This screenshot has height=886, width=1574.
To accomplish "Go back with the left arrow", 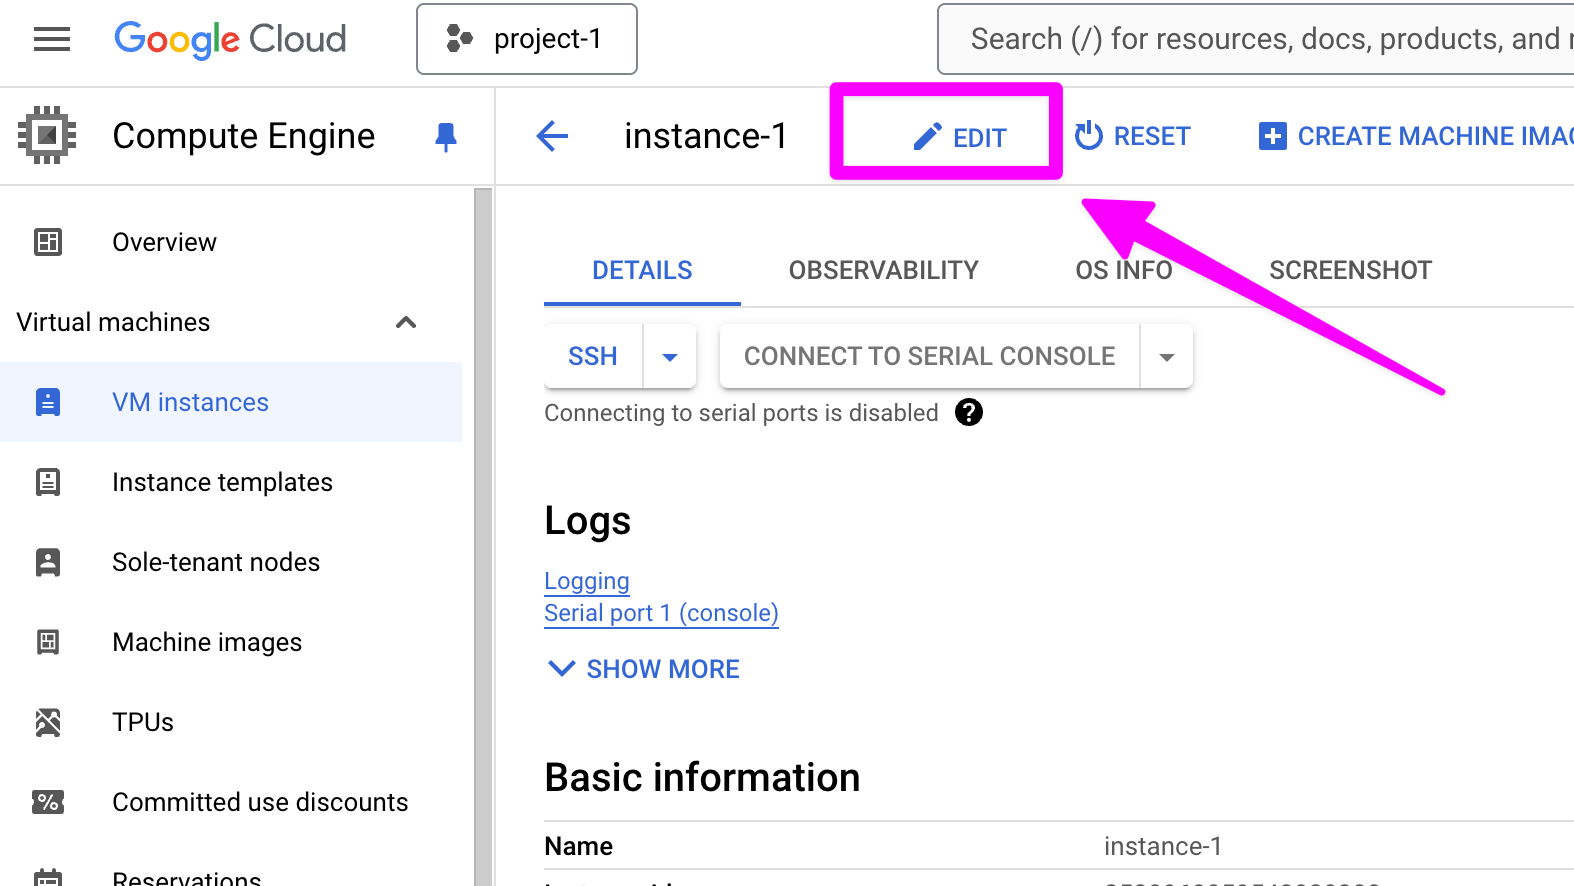I will click(x=552, y=136).
